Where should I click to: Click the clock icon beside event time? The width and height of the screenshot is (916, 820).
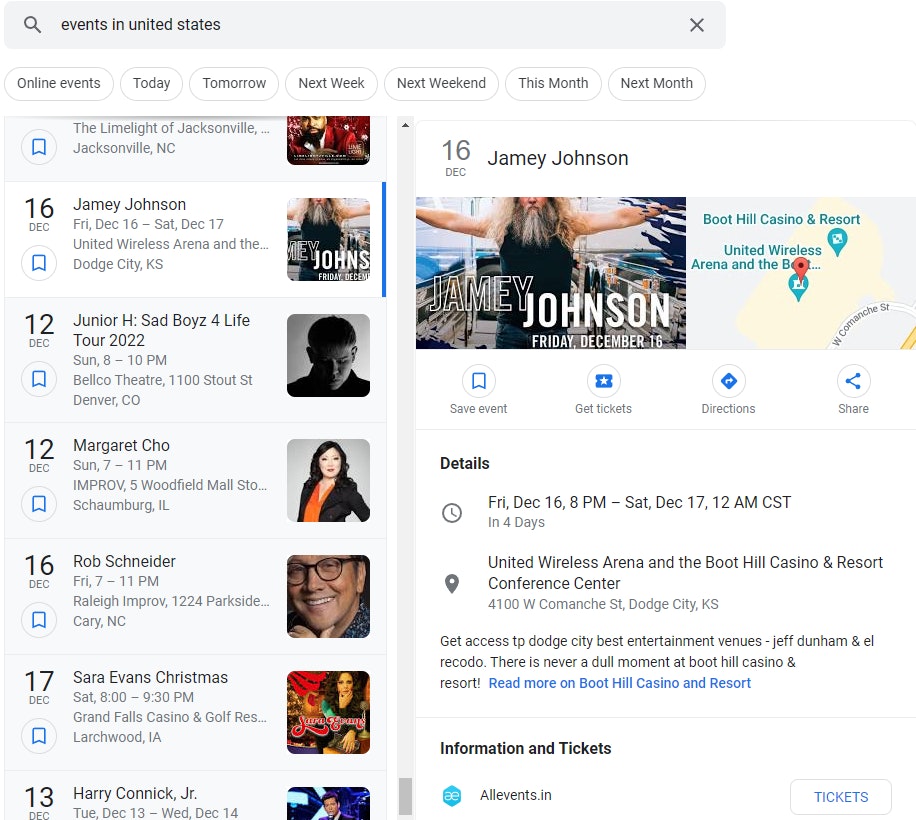tap(452, 513)
